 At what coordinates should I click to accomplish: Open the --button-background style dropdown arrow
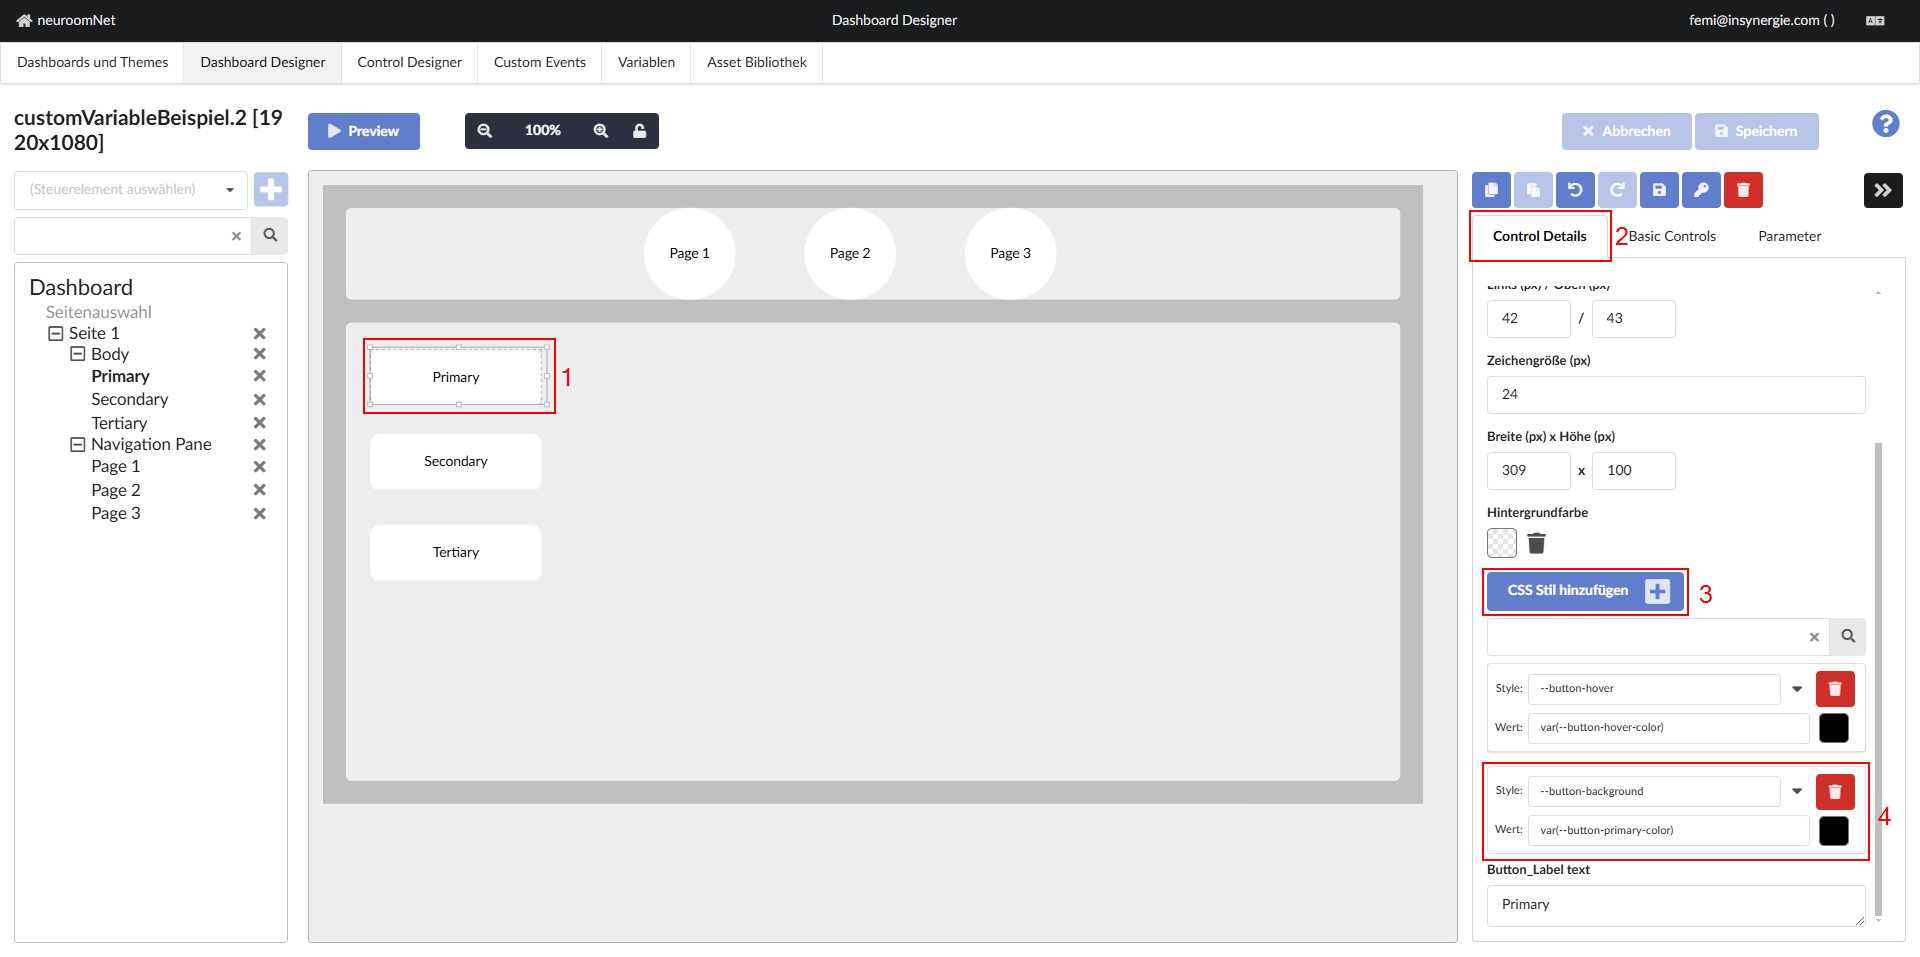[1797, 792]
